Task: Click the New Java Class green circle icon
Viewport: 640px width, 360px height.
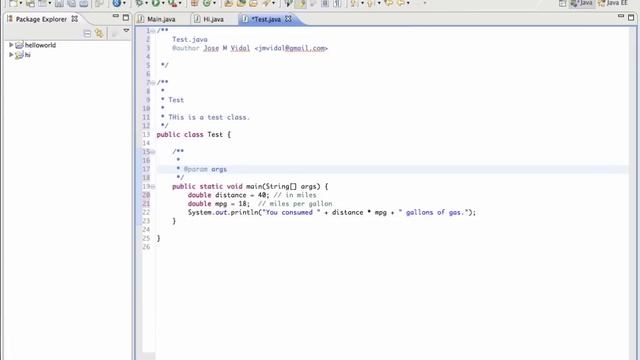Action: click(207, 3)
